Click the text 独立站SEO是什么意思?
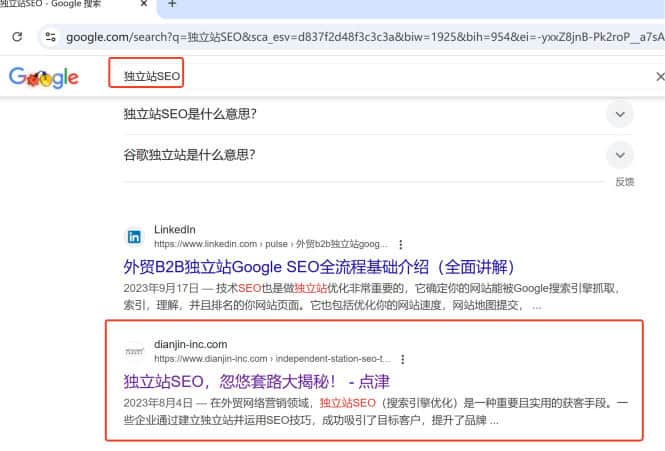 pos(190,114)
